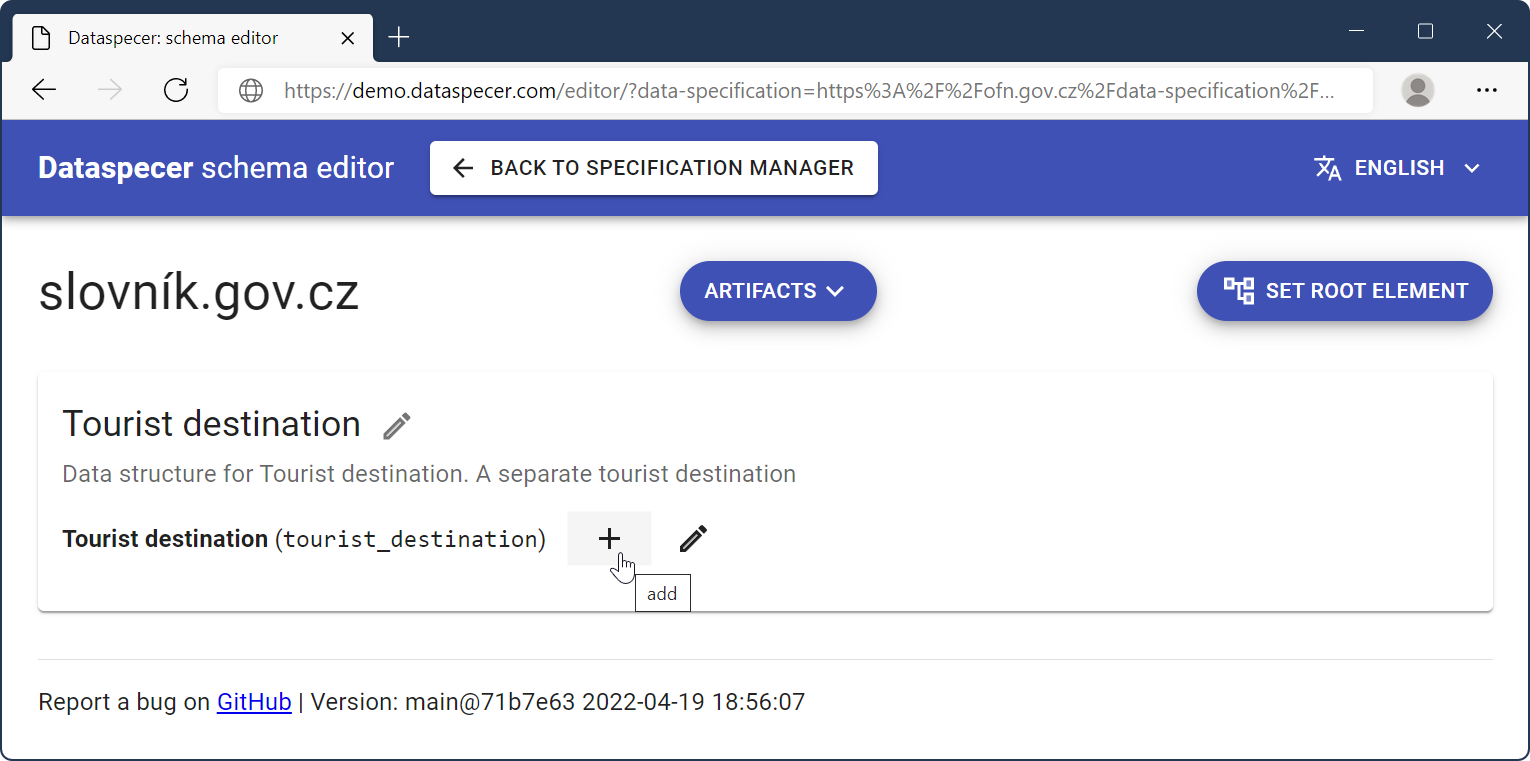The width and height of the screenshot is (1530, 761).
Task: Open the GitHub bug report link
Action: 254,702
